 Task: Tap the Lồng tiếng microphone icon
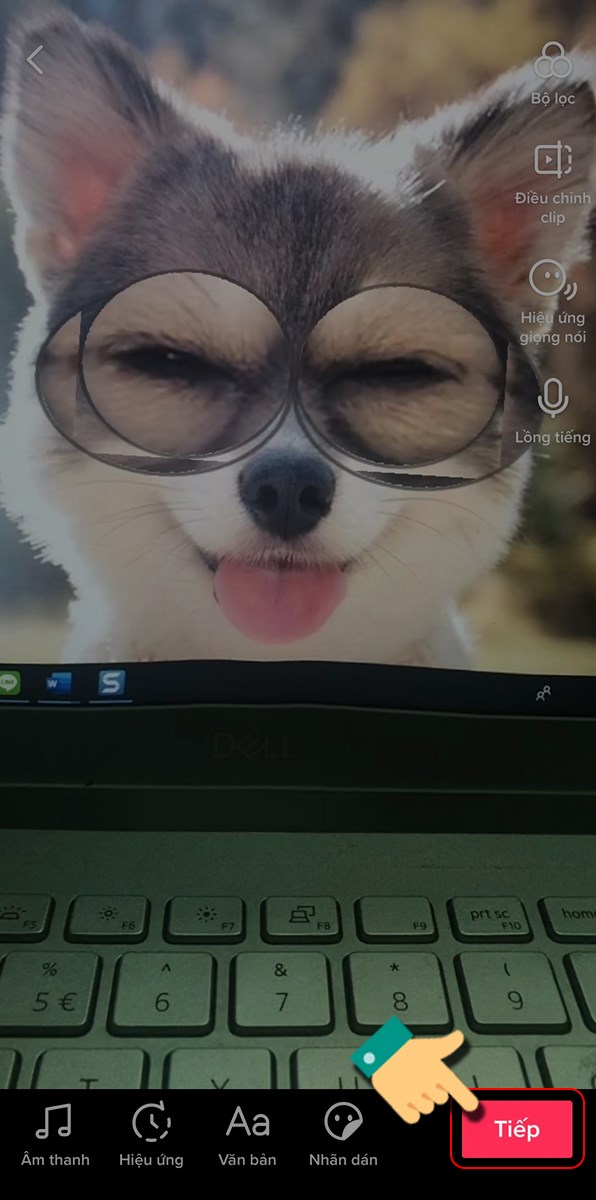[552, 398]
